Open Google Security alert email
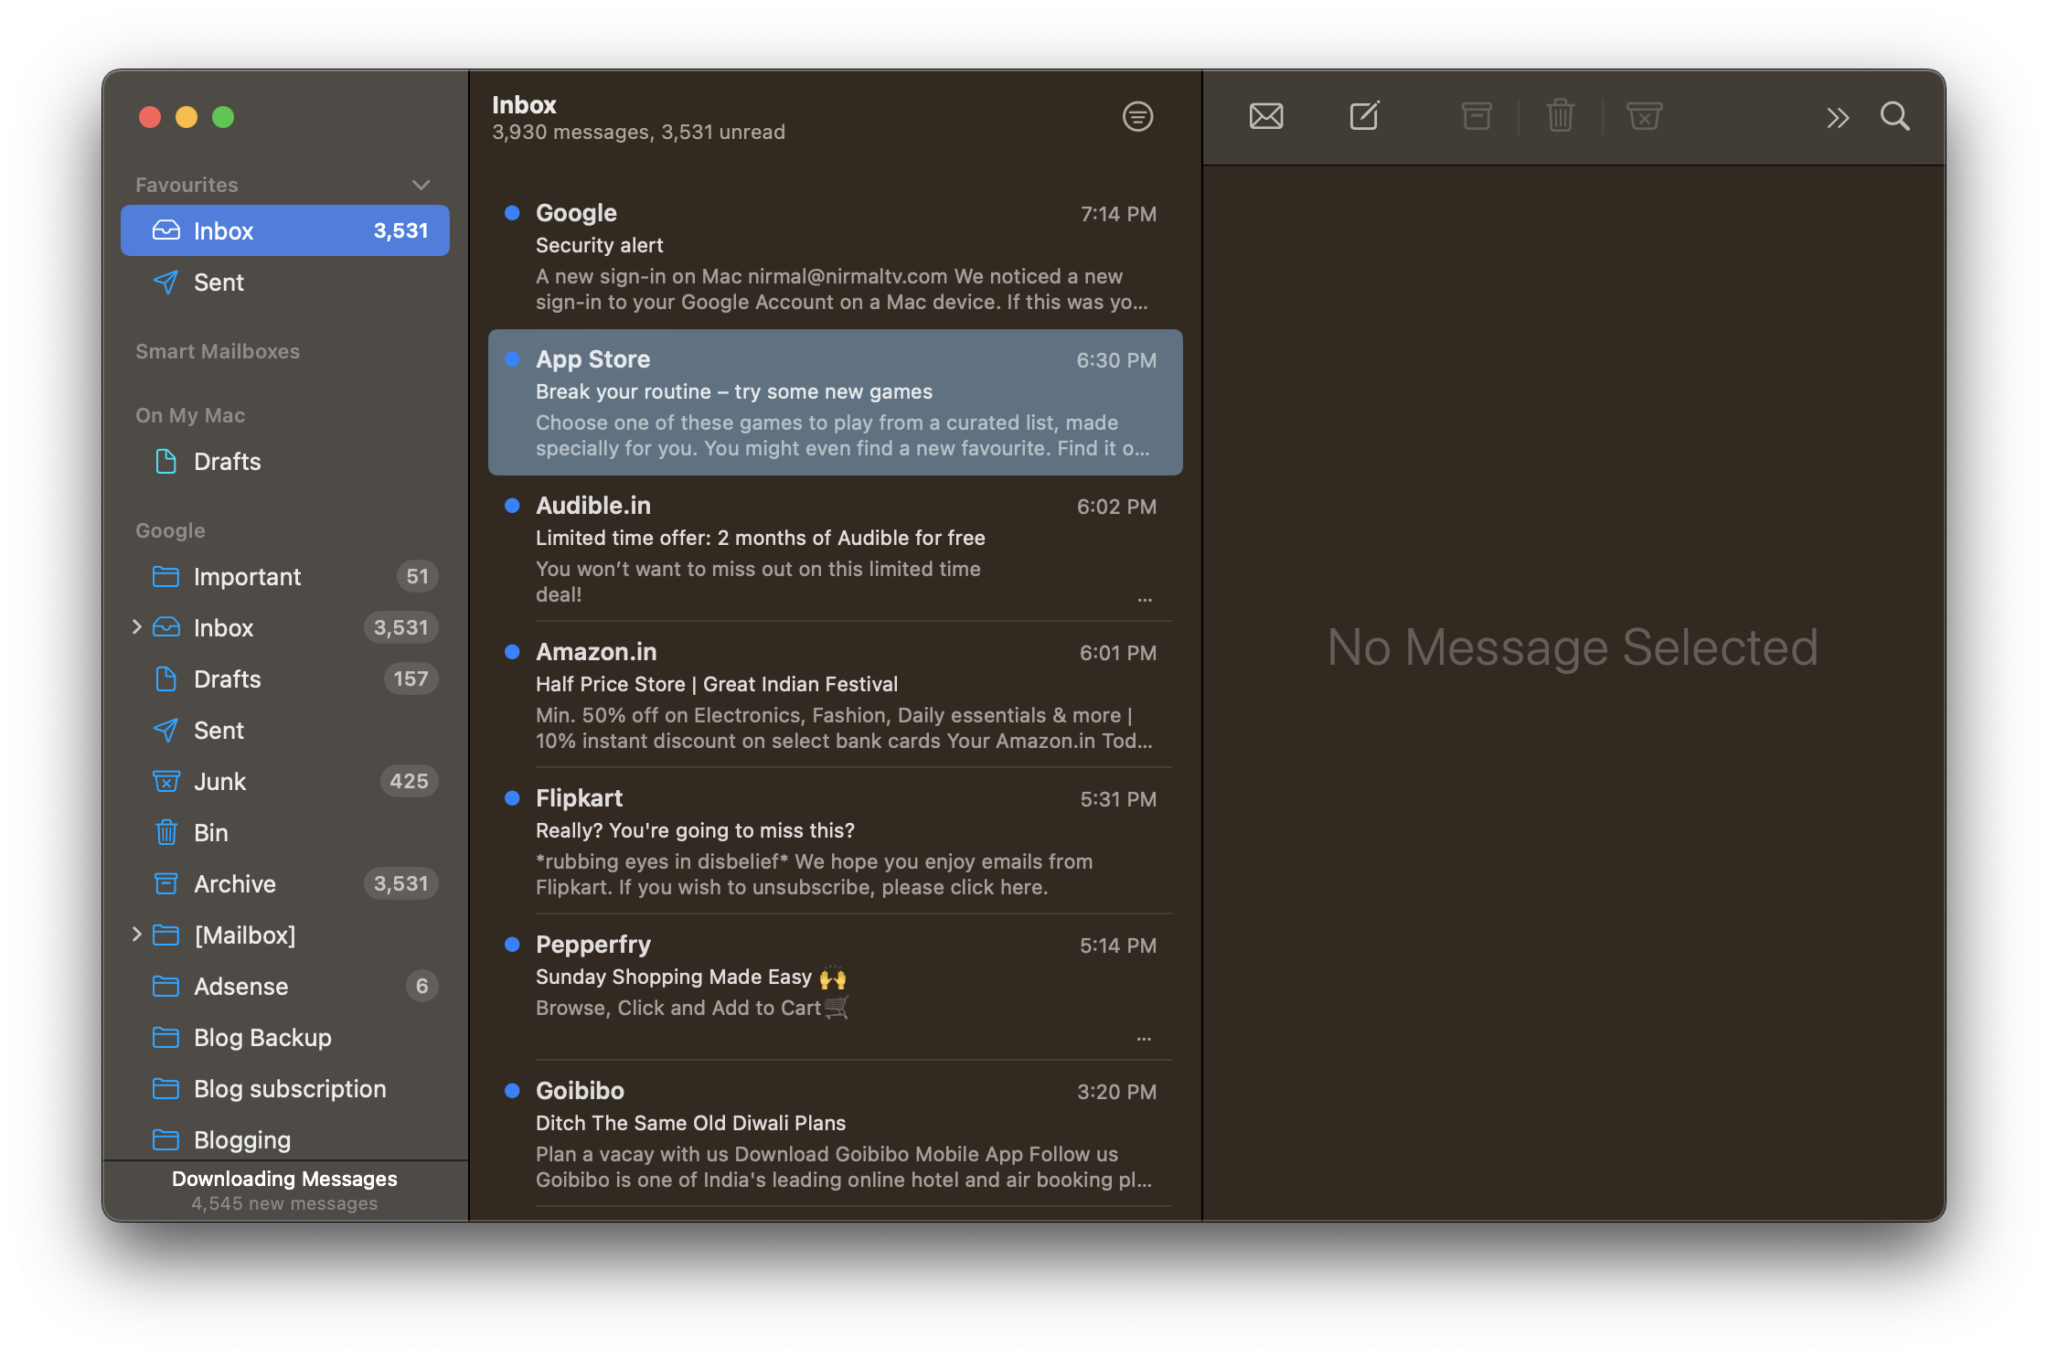 pos(835,256)
